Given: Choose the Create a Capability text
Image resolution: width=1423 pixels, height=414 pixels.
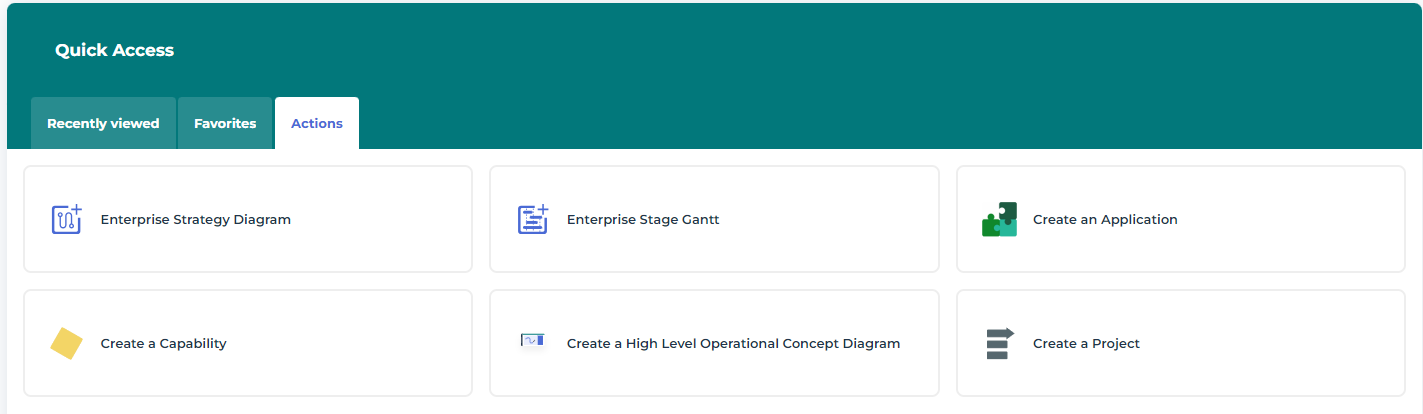Looking at the screenshot, I should click(164, 344).
